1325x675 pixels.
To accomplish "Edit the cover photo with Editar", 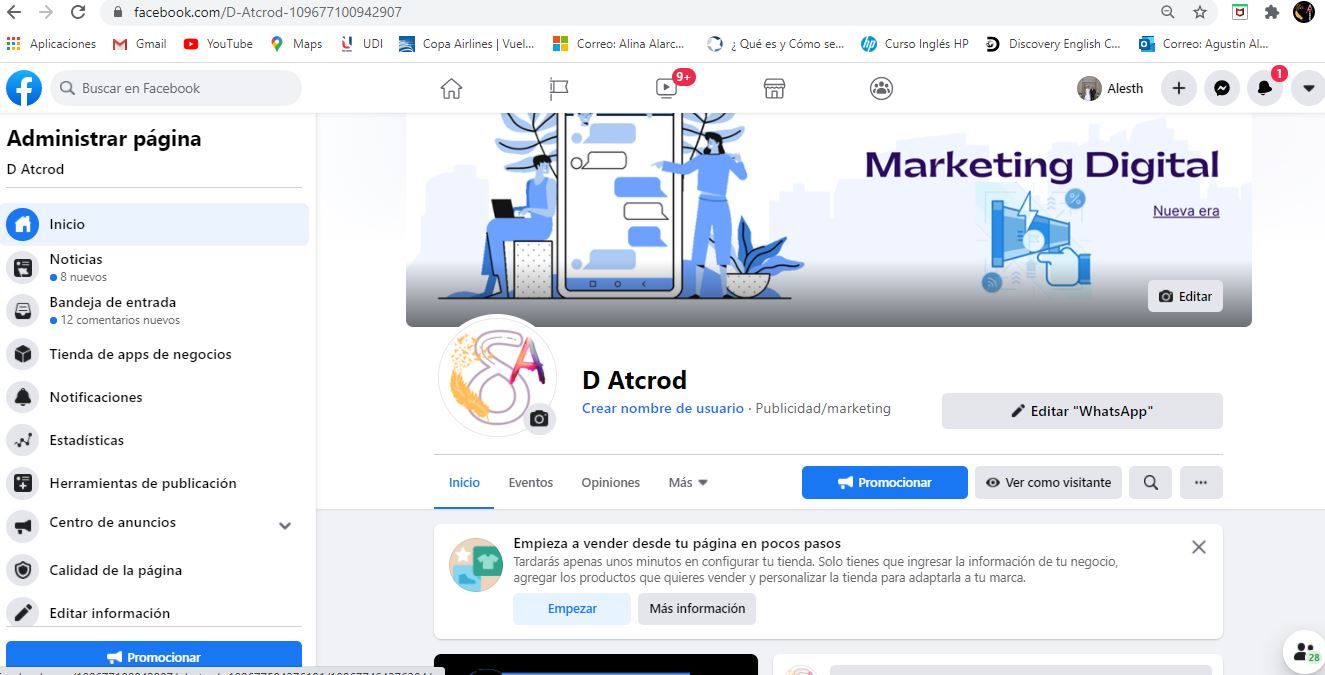I will coord(1185,296).
